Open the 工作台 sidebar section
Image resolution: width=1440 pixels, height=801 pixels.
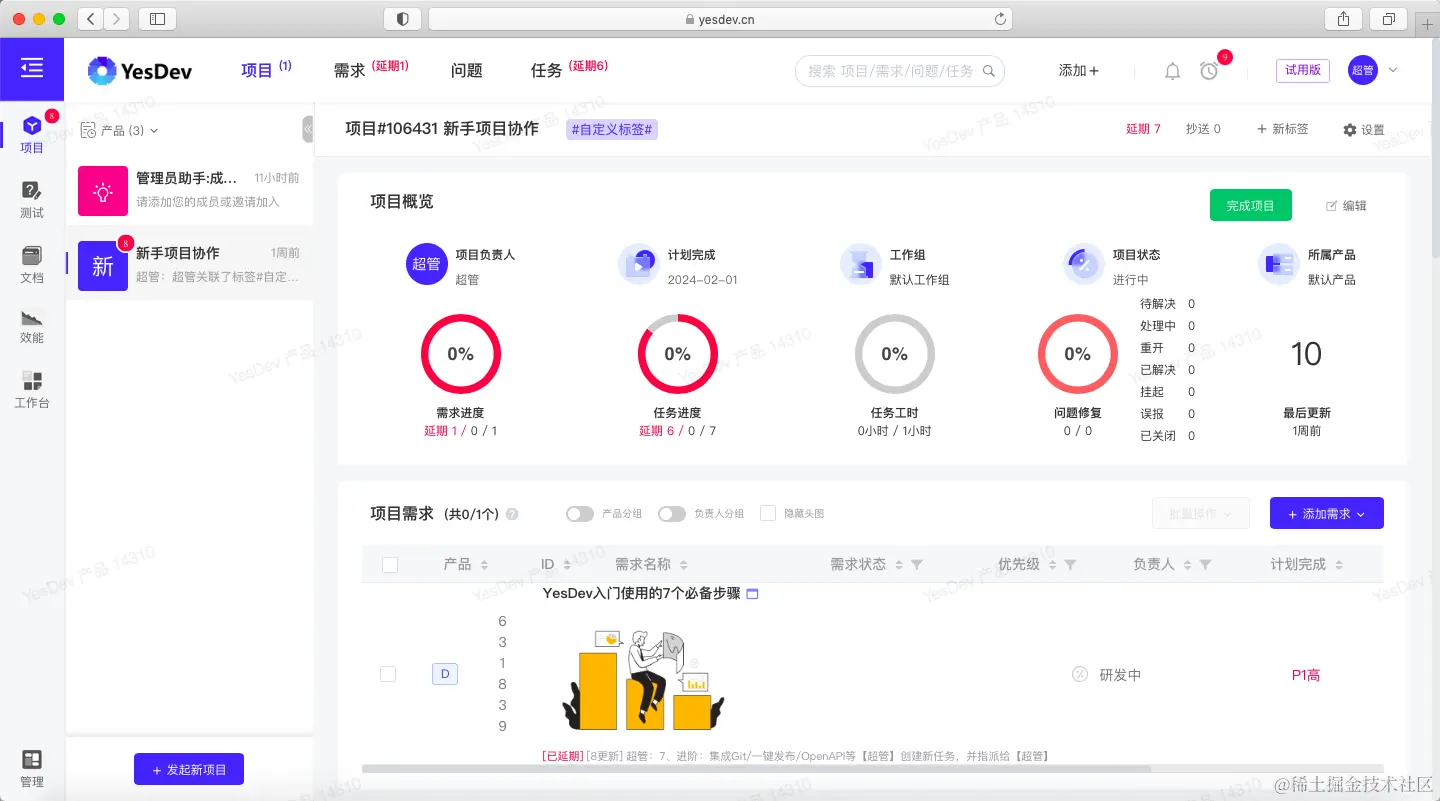tap(32, 390)
